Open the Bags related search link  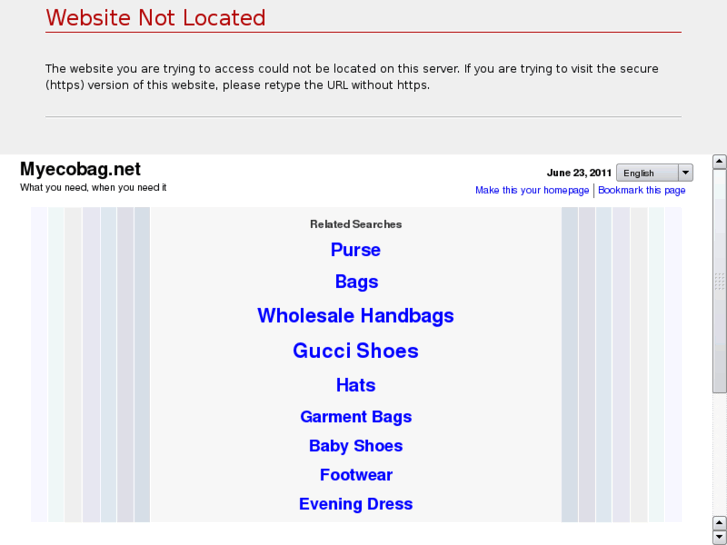(x=357, y=282)
